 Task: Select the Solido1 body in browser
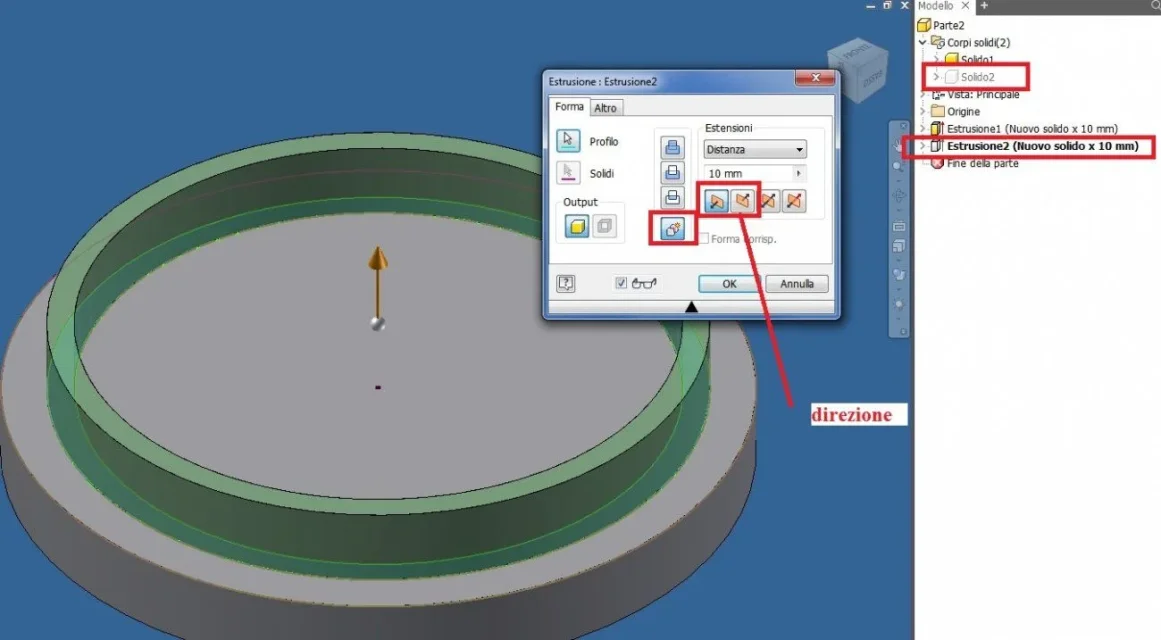pos(970,59)
